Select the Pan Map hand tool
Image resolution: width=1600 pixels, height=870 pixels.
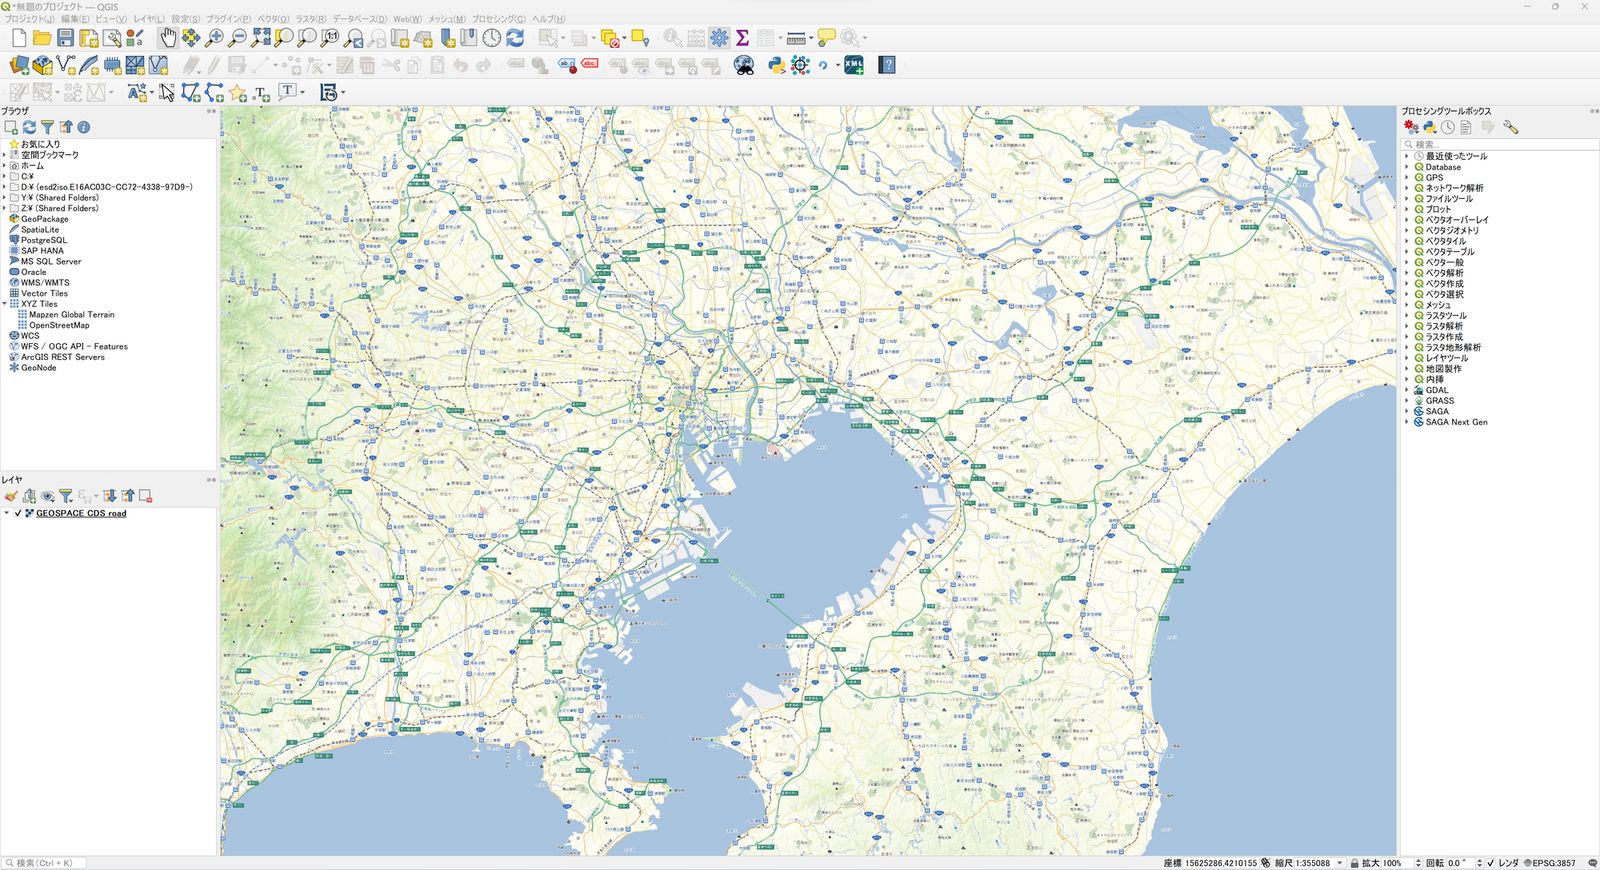tap(167, 38)
